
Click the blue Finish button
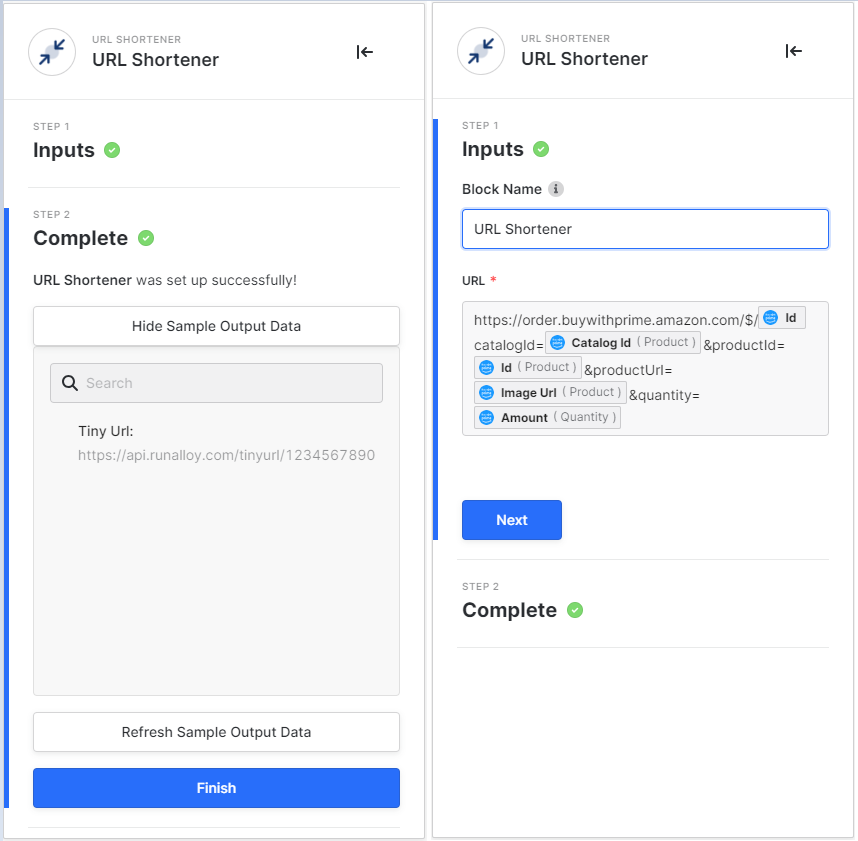tap(216, 788)
